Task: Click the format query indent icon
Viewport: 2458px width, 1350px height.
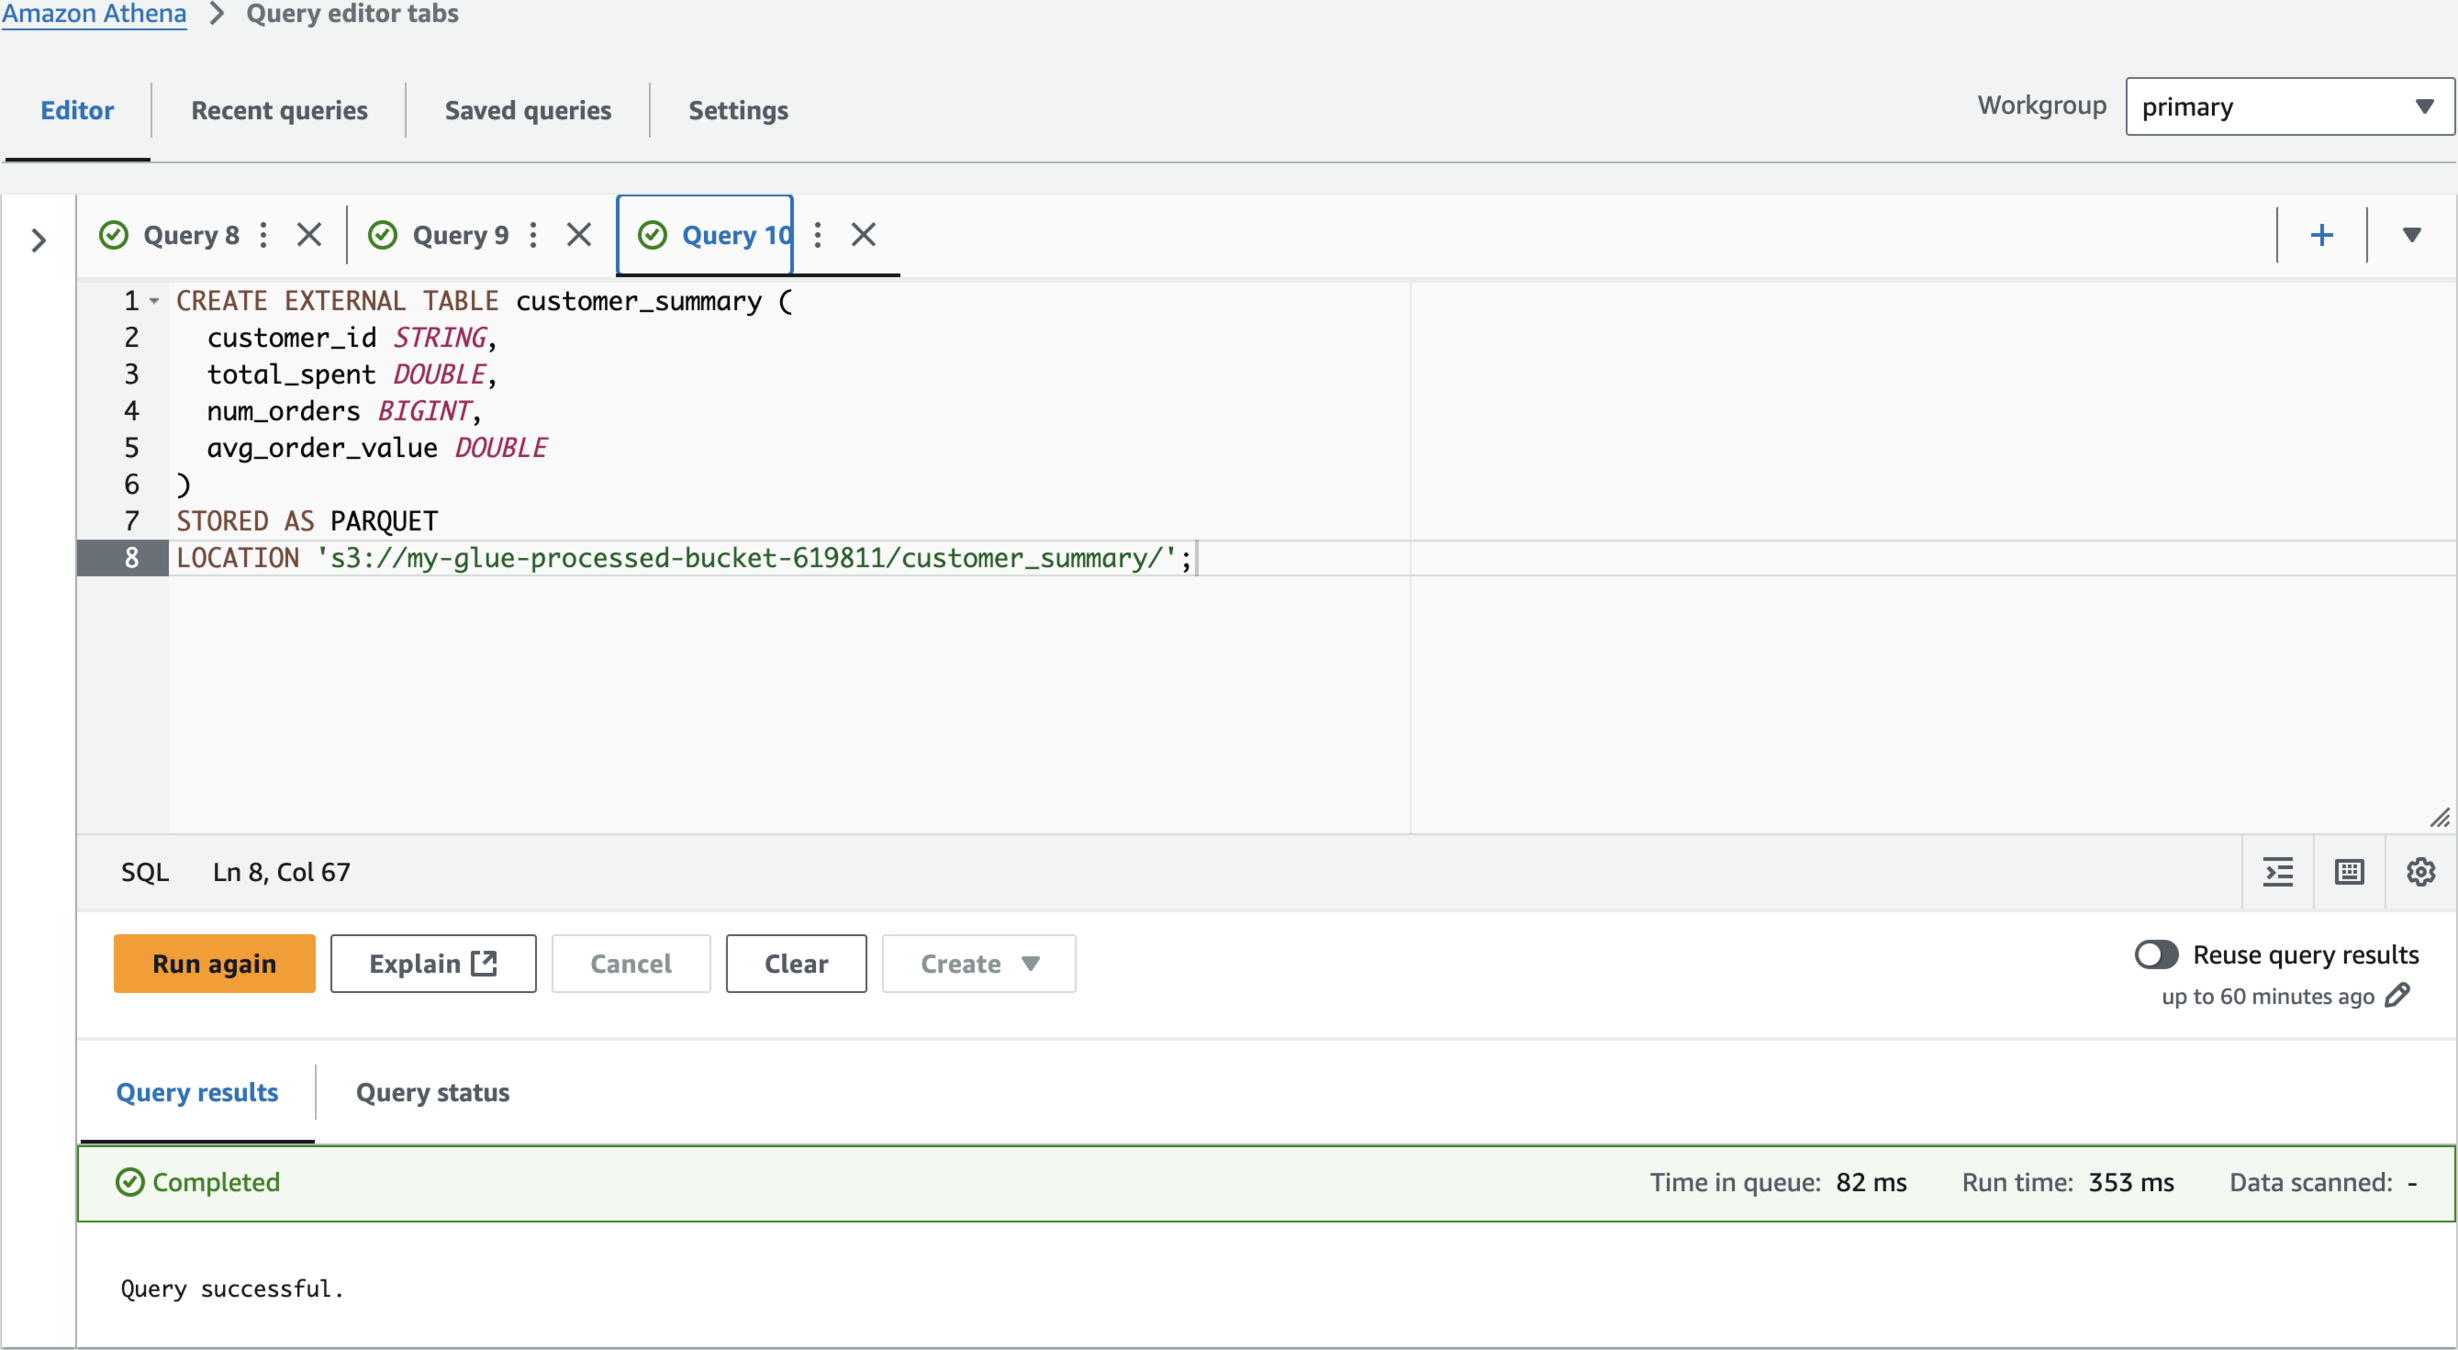Action: [x=2278, y=872]
